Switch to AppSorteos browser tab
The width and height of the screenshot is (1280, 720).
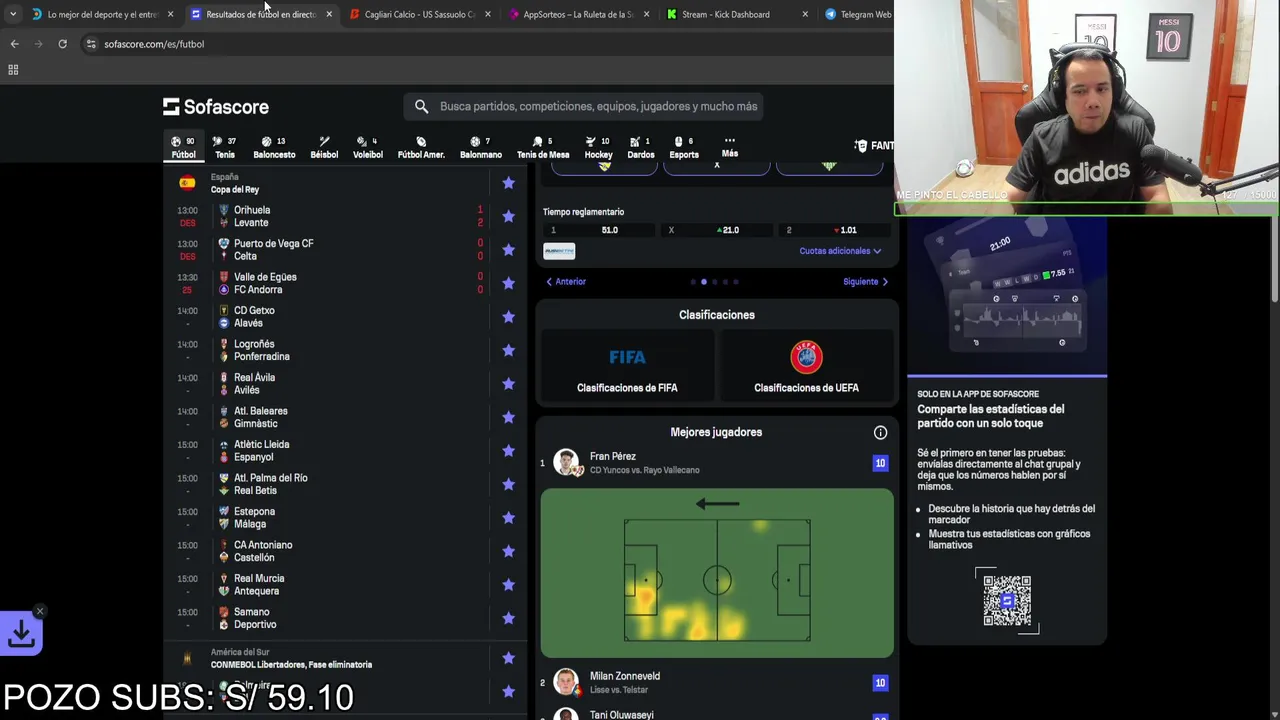(578, 14)
